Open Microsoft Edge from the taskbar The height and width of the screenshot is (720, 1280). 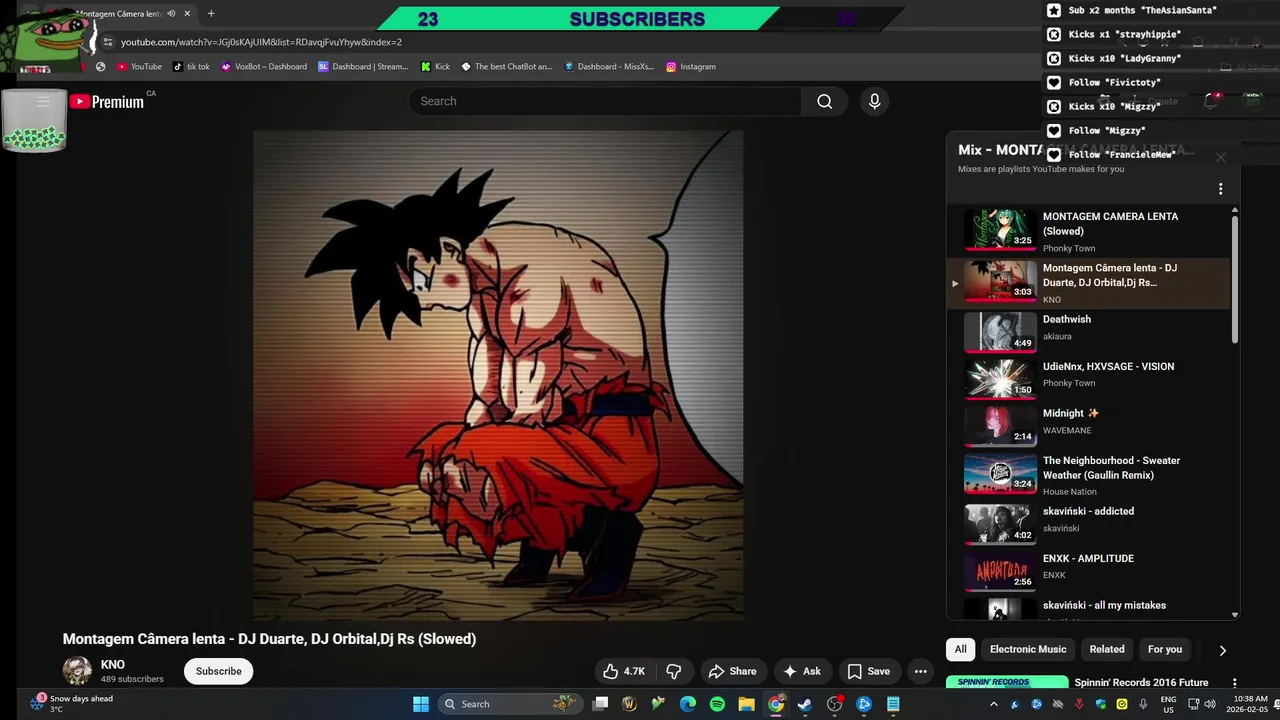point(688,704)
